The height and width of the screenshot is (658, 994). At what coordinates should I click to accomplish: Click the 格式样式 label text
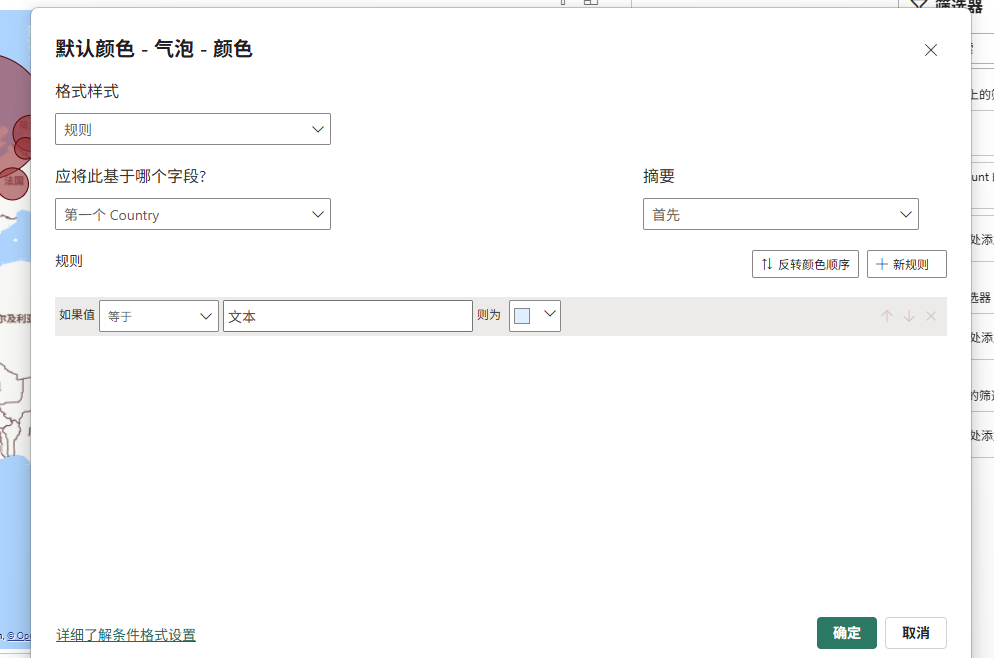coord(87,91)
